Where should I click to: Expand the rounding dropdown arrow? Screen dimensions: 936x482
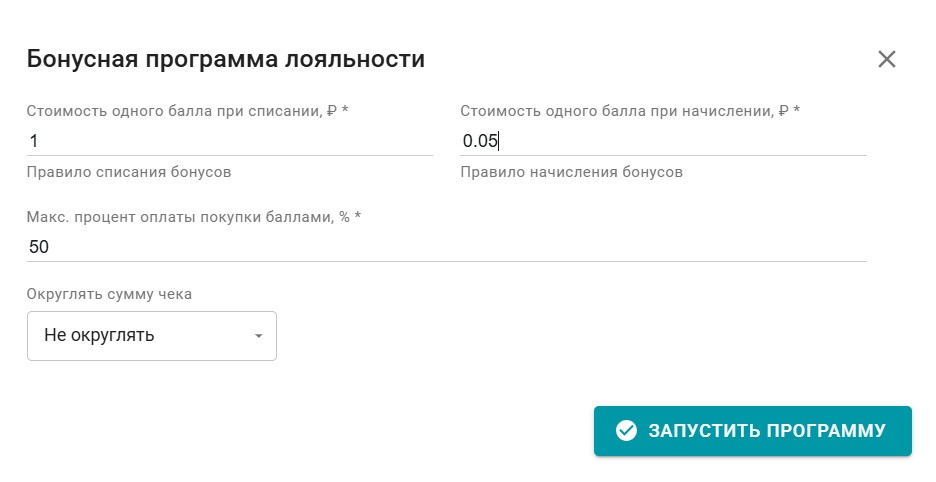[x=258, y=336]
